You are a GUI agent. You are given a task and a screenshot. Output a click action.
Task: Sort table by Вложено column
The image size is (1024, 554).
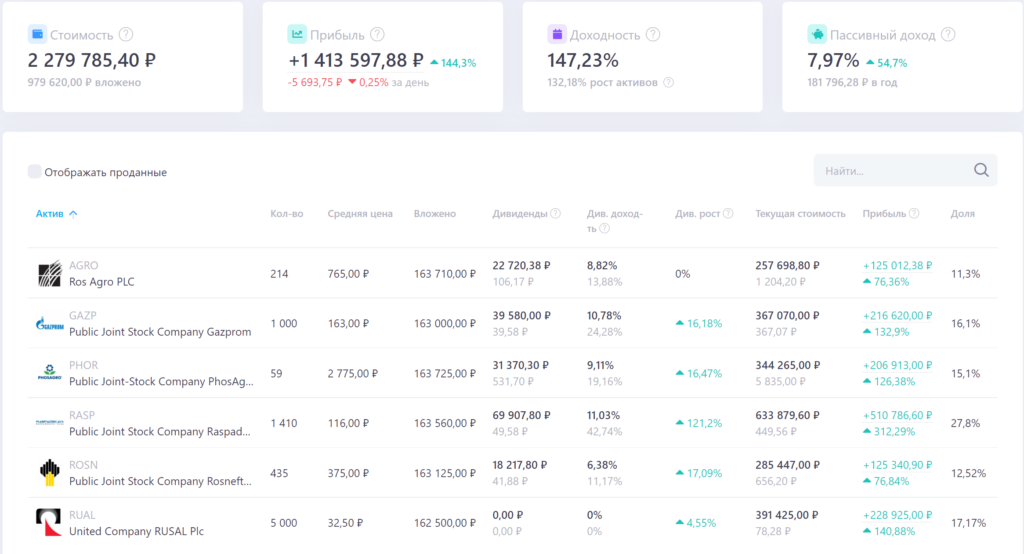[435, 214]
